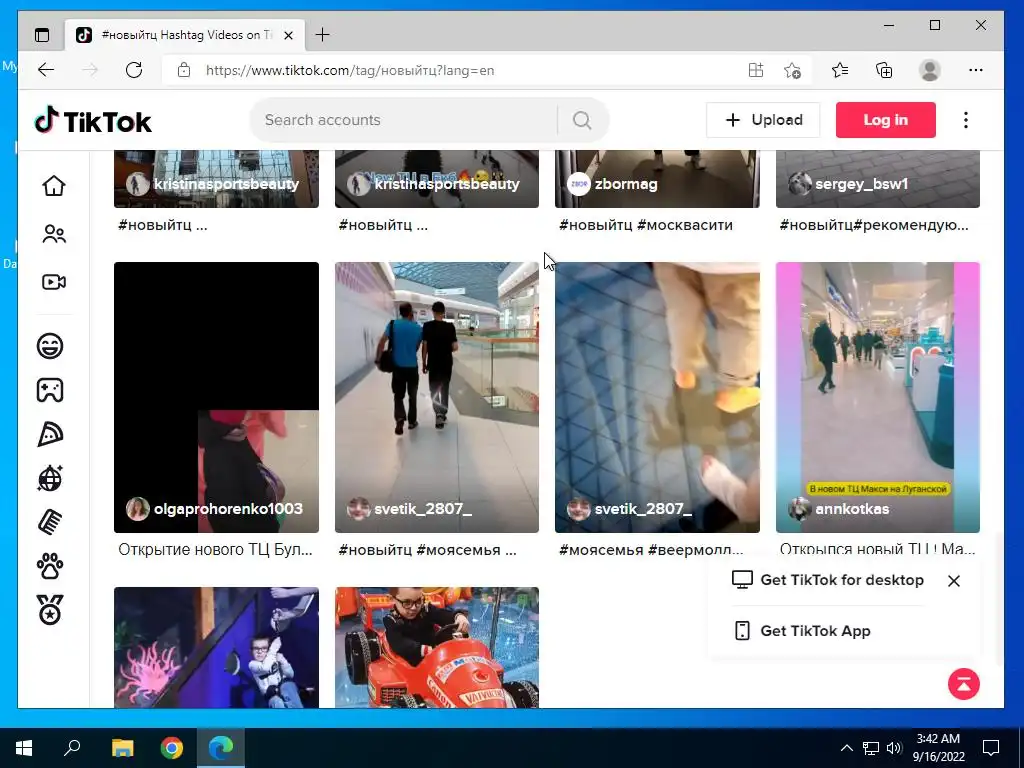Screen dimensions: 1024x768
Task: Open Edge tab actions menu icon
Action: 42,35
